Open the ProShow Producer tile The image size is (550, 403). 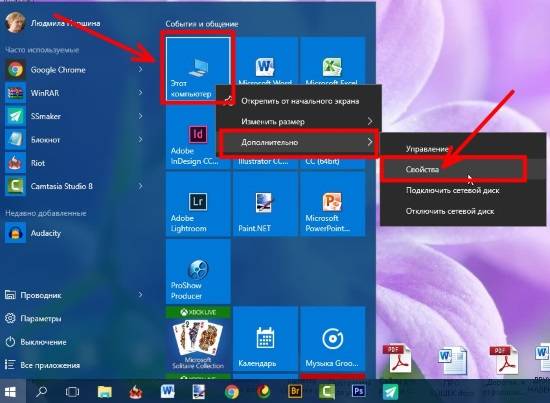198,271
